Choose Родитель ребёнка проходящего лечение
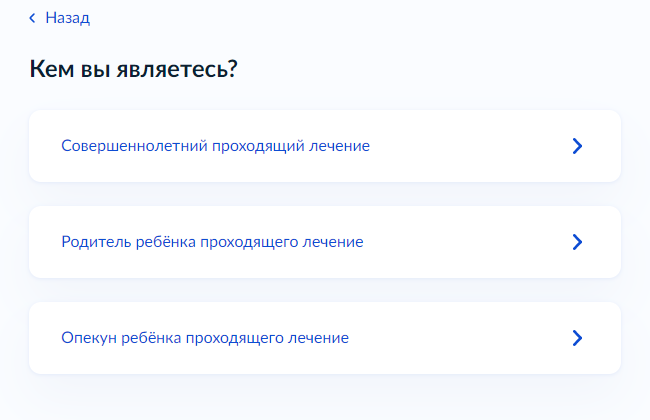Screen dimensions: 650x420 tap(212, 242)
